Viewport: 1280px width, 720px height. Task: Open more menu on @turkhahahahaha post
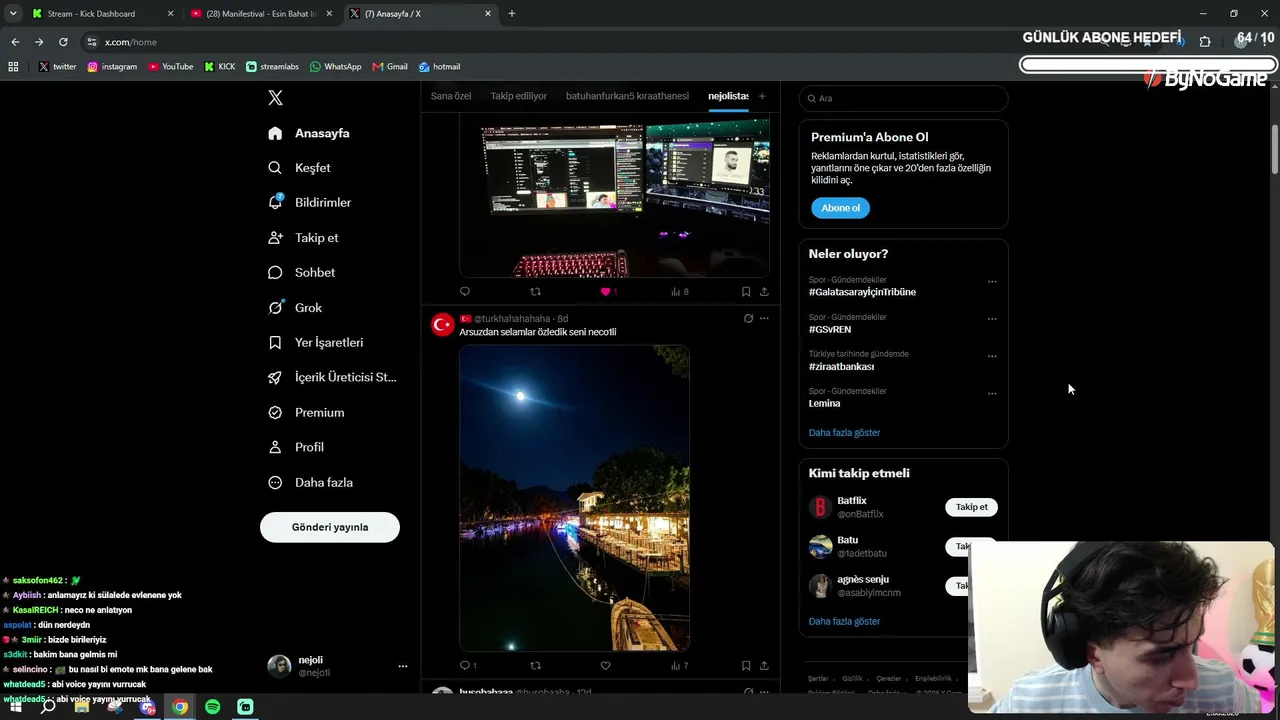tap(764, 319)
